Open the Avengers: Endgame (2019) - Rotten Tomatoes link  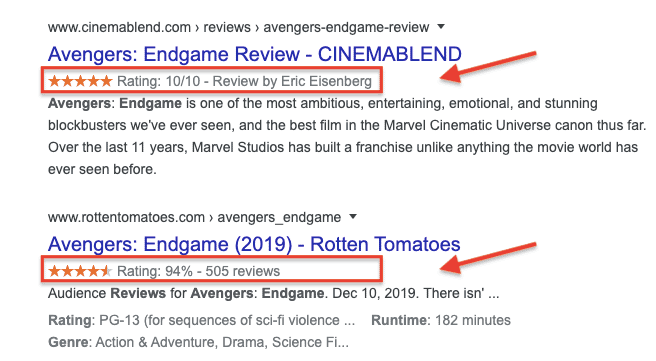(x=254, y=244)
